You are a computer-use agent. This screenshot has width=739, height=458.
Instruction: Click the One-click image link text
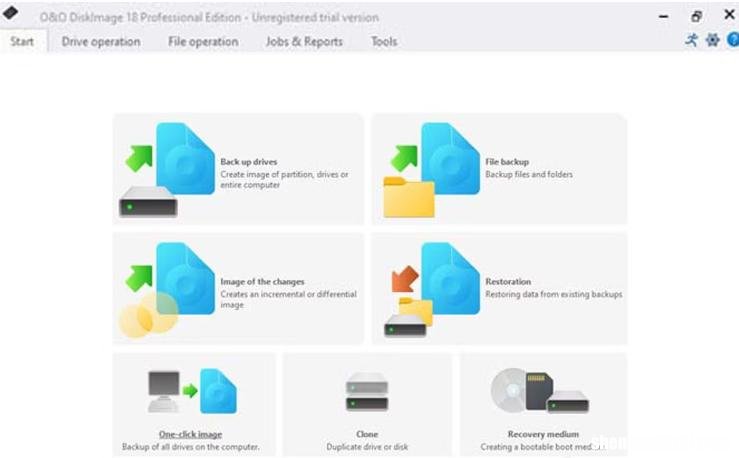tap(190, 434)
